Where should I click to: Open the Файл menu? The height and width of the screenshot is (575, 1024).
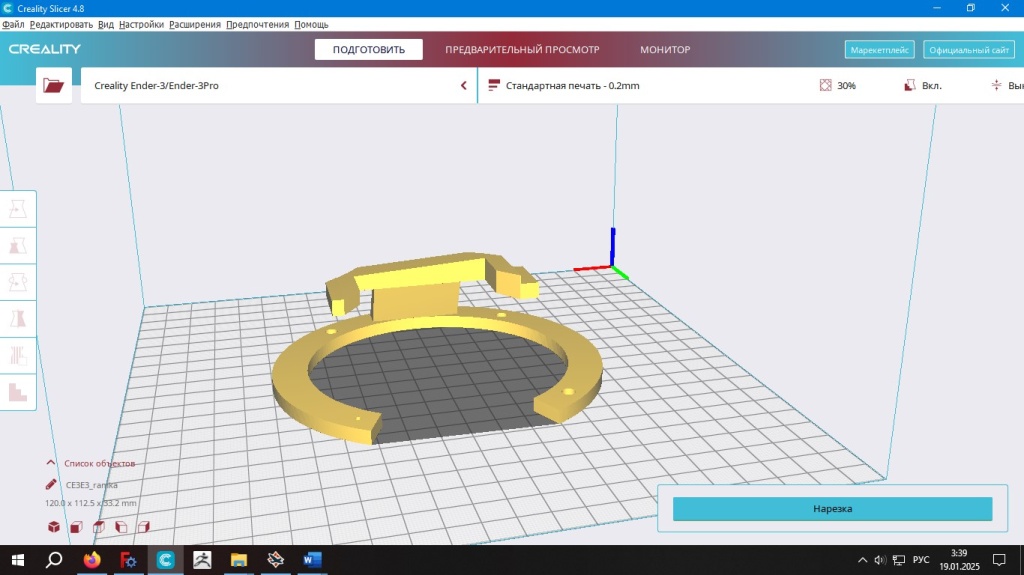(x=13, y=24)
